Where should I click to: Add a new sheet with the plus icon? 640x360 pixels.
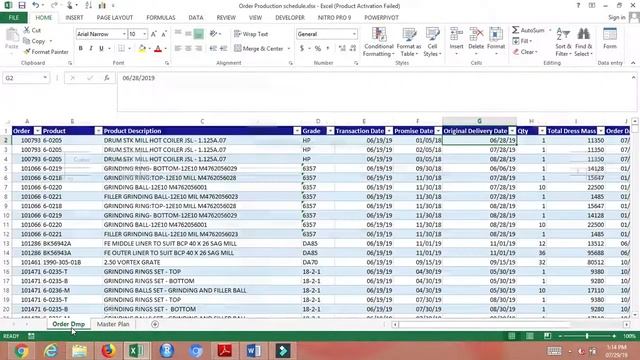155,324
